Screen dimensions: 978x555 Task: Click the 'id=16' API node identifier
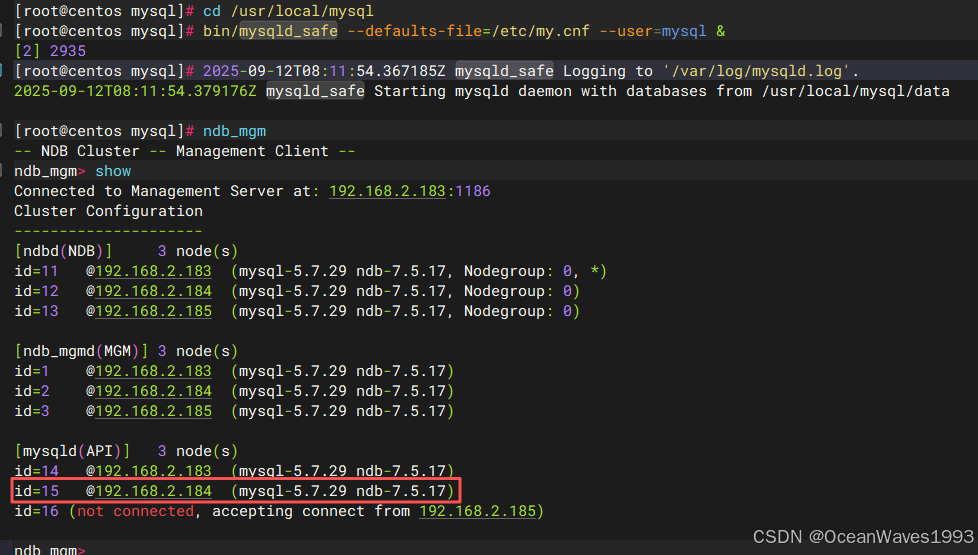point(36,511)
